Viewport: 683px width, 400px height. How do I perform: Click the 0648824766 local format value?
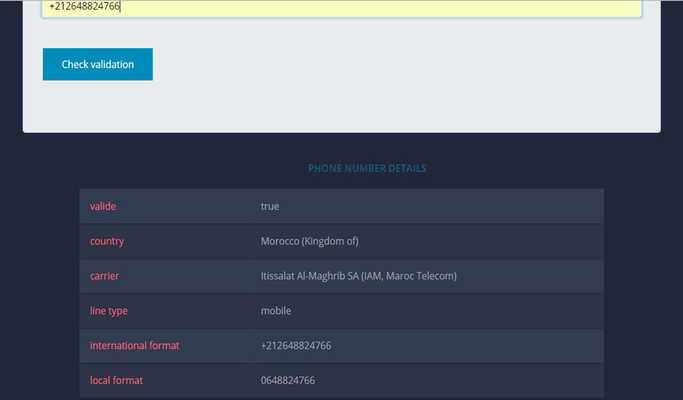[288, 381]
